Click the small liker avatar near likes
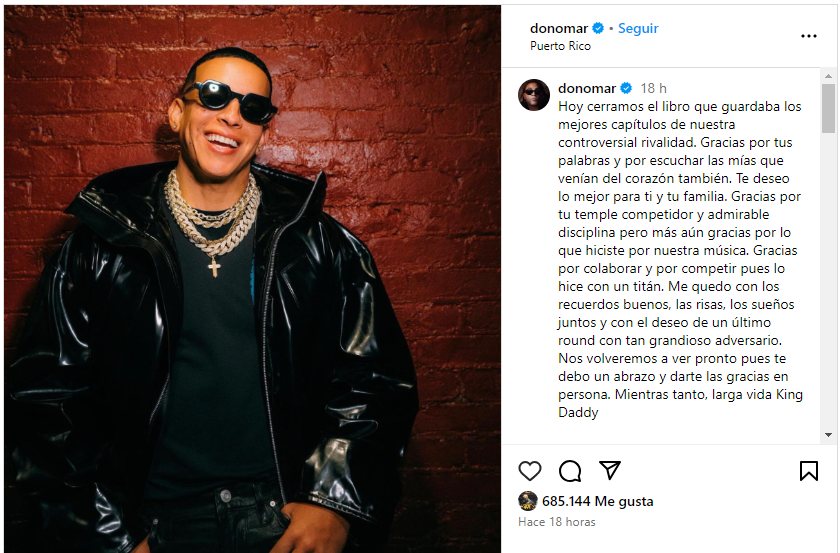840x553 pixels. click(x=528, y=501)
